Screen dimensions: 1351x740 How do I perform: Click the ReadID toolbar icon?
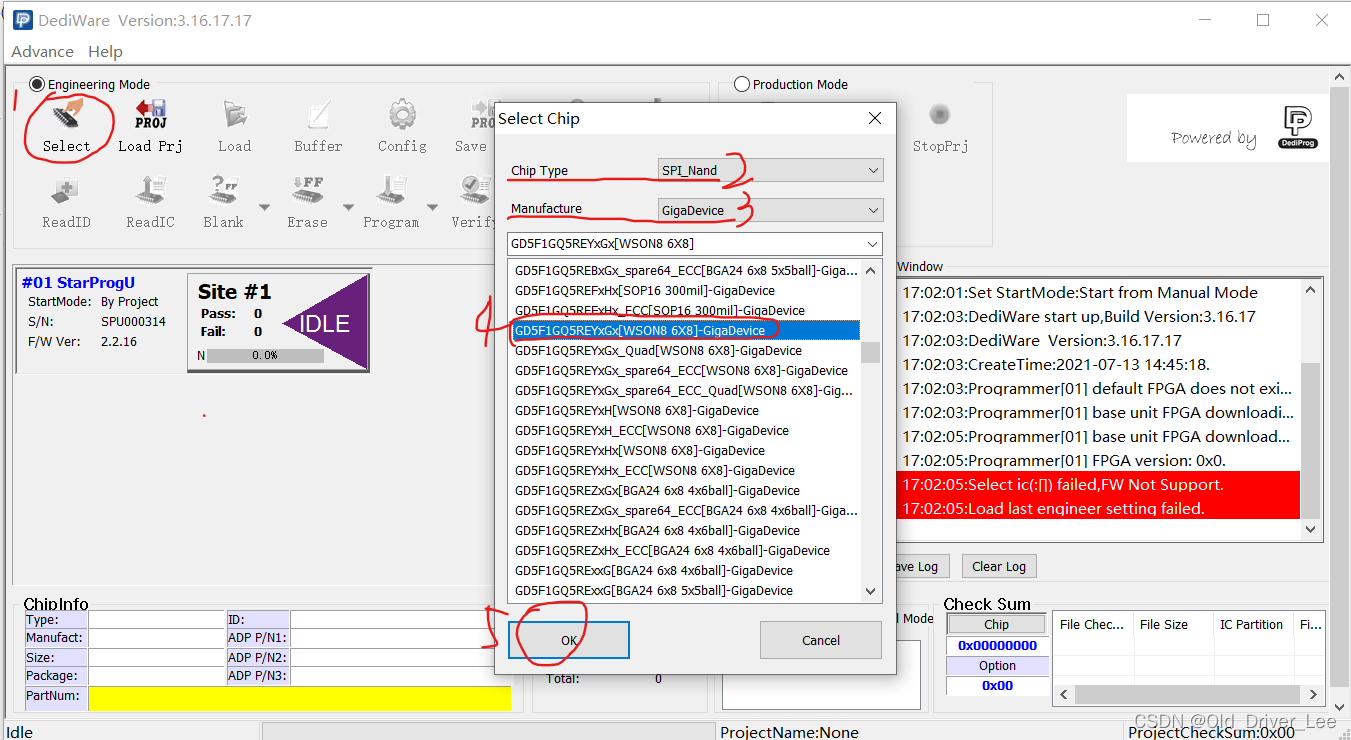tap(66, 200)
